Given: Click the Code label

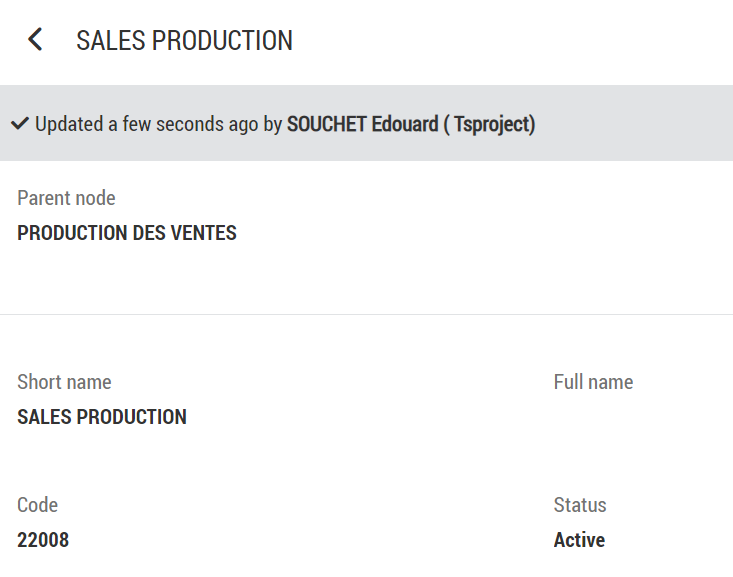Looking at the screenshot, I should click(38, 505).
